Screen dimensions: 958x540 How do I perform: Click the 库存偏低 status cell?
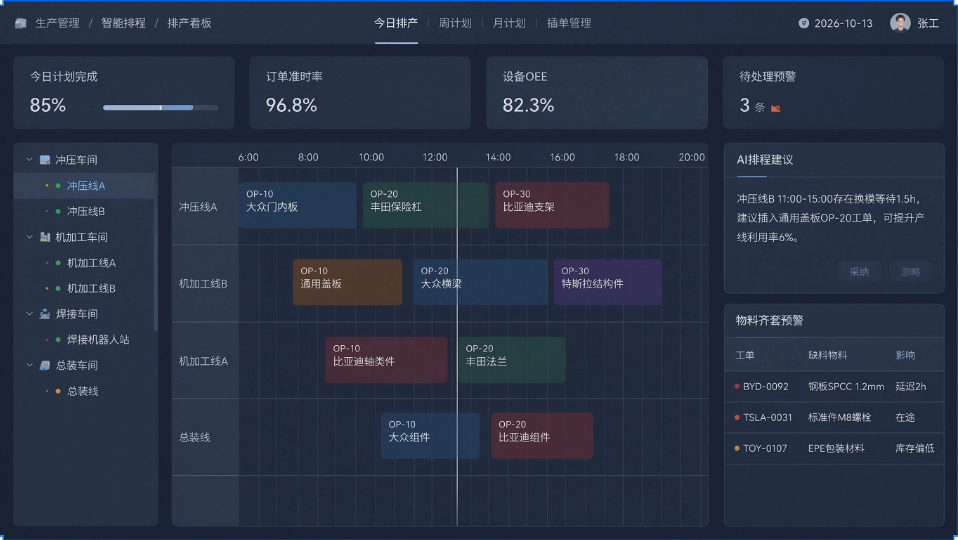(x=915, y=448)
